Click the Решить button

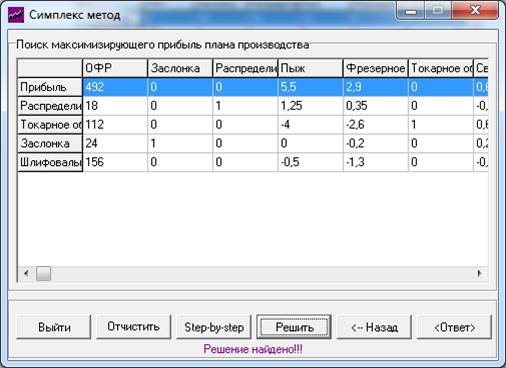tap(294, 327)
